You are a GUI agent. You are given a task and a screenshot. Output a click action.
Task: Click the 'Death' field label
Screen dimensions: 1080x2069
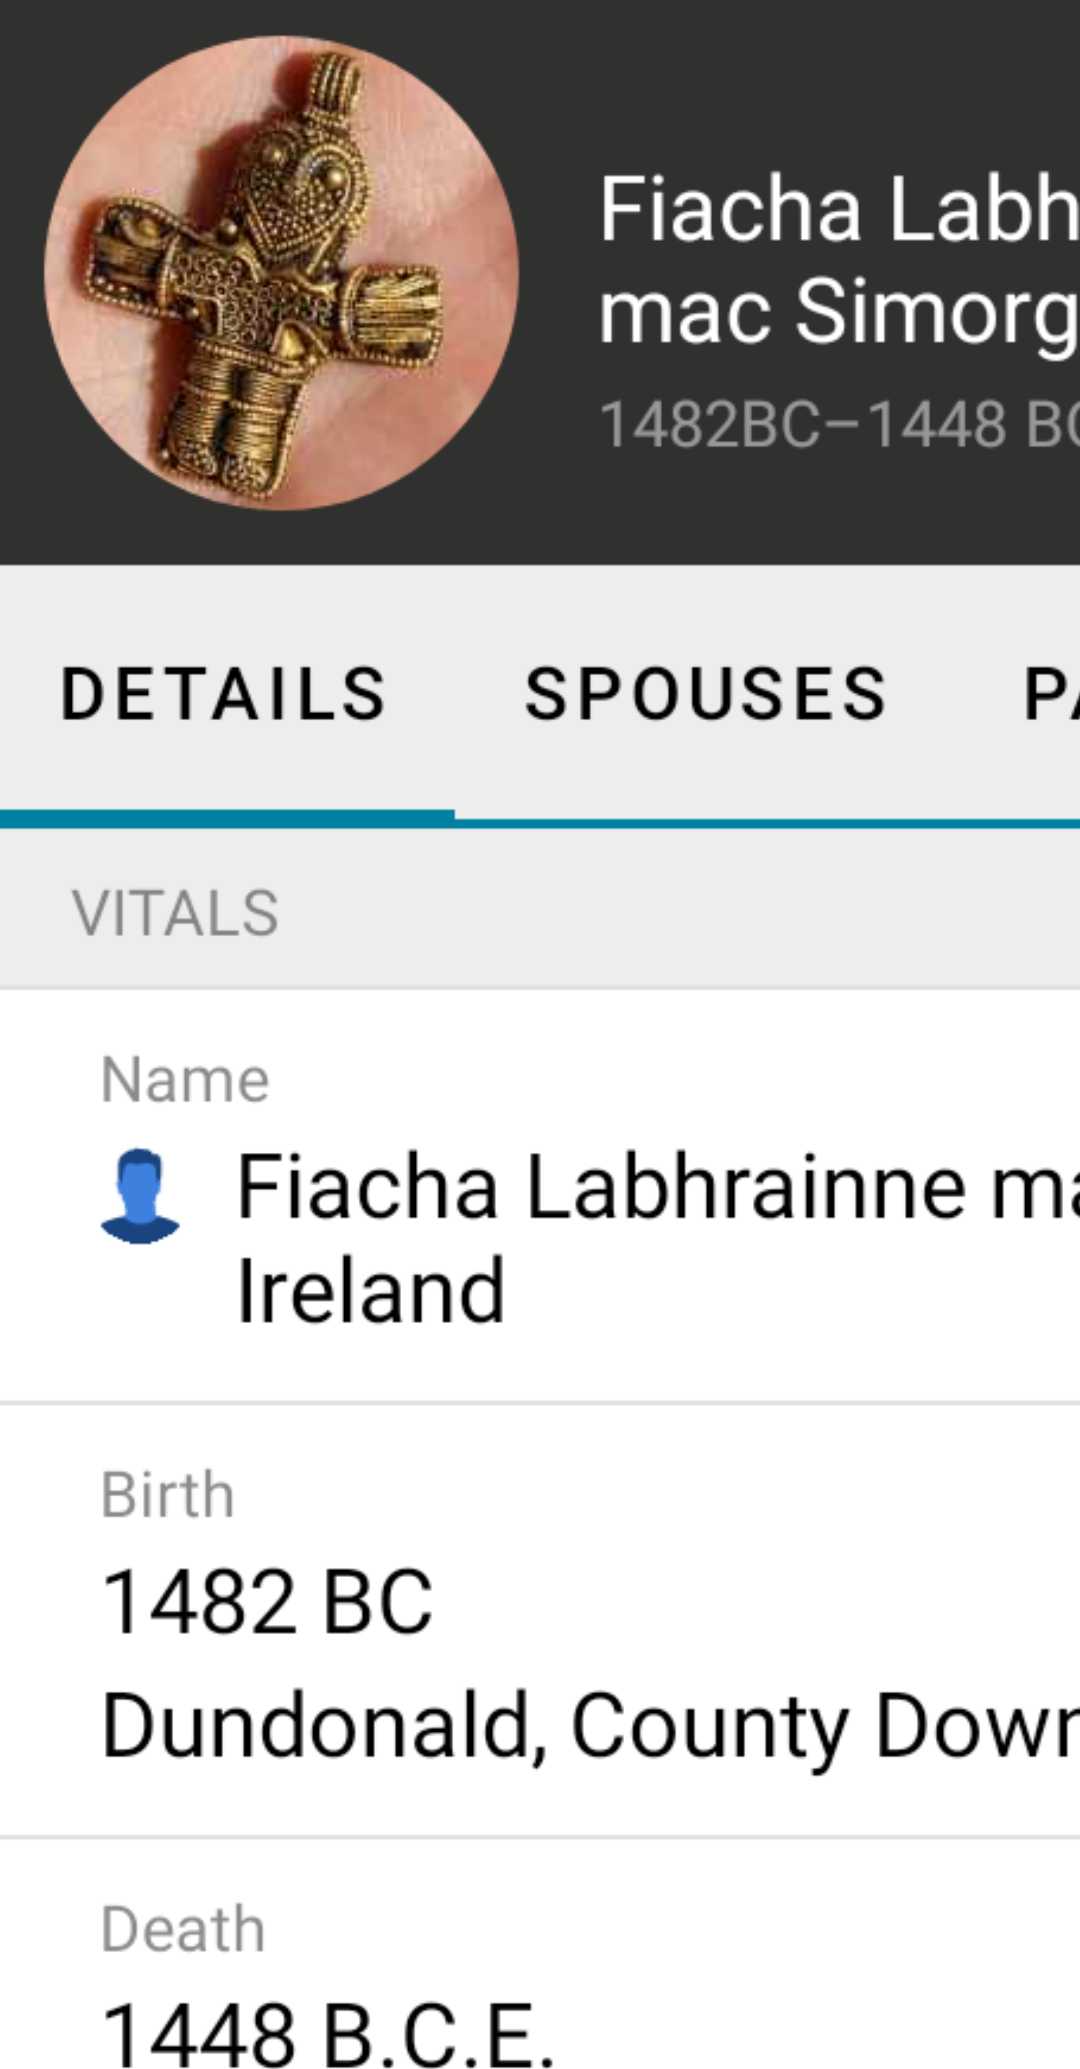pyautogui.click(x=183, y=1929)
